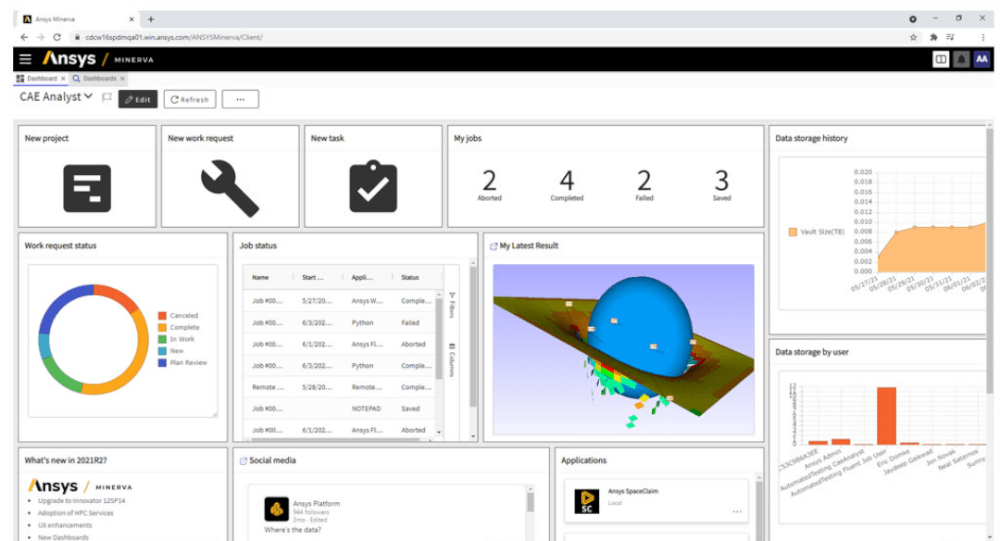This screenshot has height=541, width=1000.
Task: Sort by Status column header
Action: click(x=410, y=278)
